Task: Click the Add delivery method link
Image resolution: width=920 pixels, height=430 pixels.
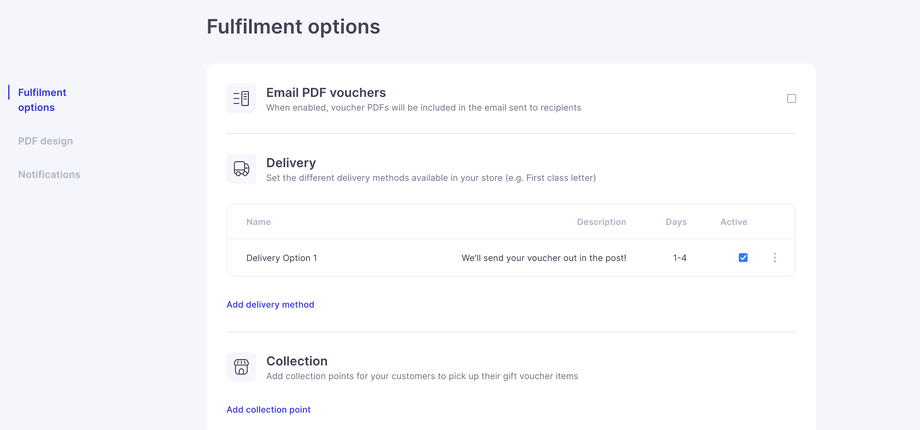Action: [270, 305]
